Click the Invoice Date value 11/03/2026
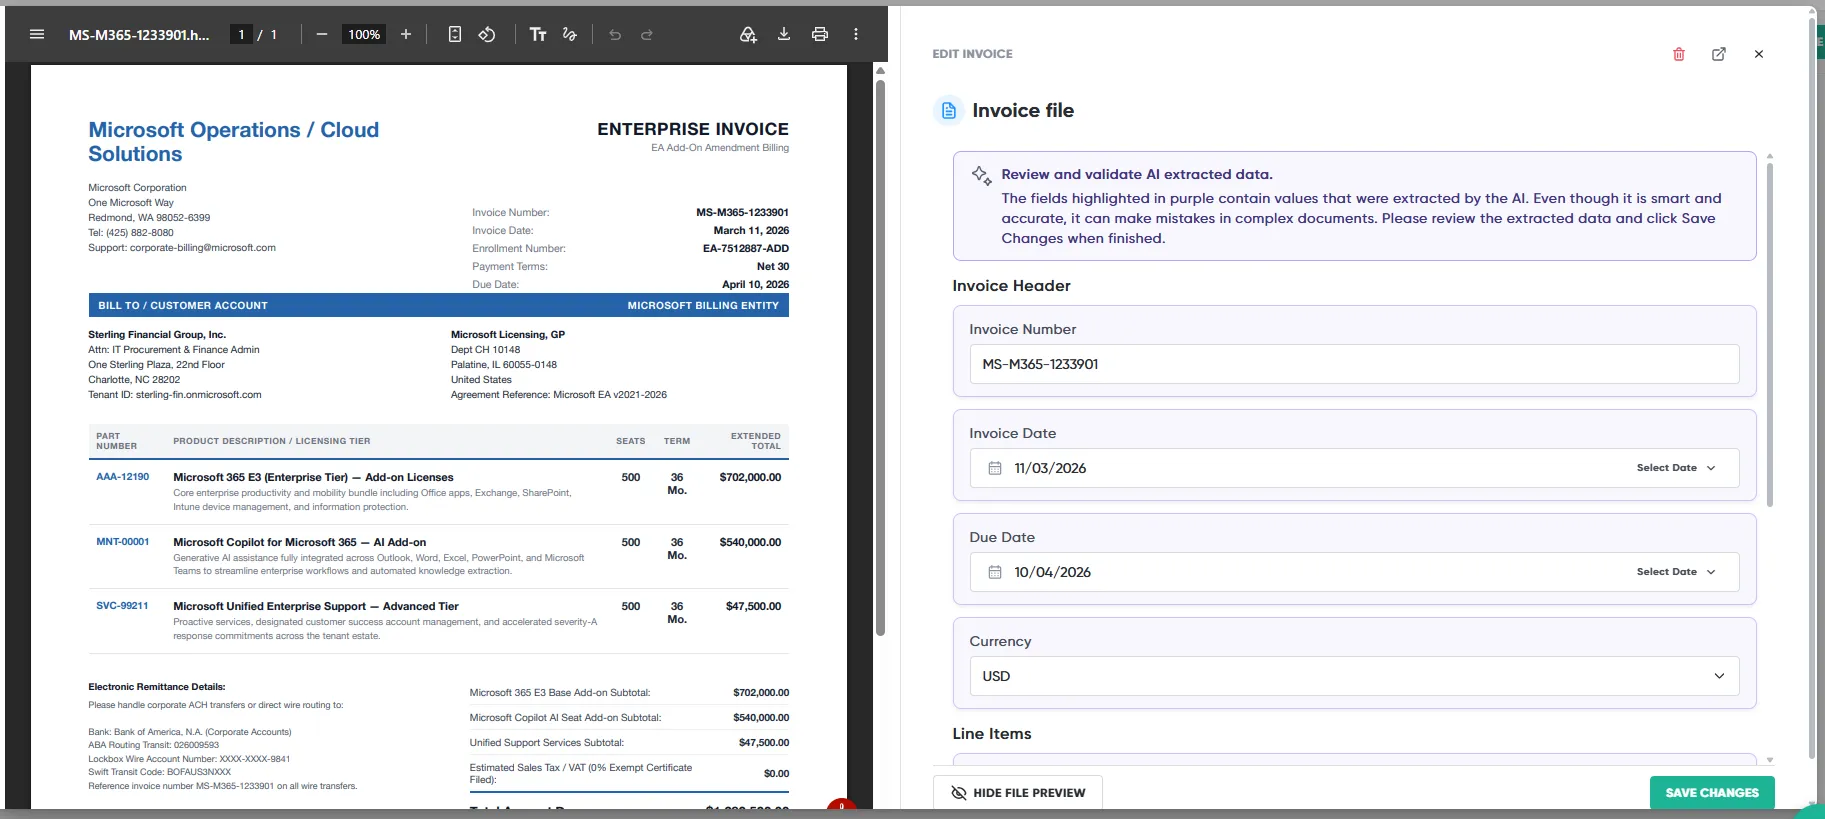The width and height of the screenshot is (1825, 819). tap(1050, 468)
